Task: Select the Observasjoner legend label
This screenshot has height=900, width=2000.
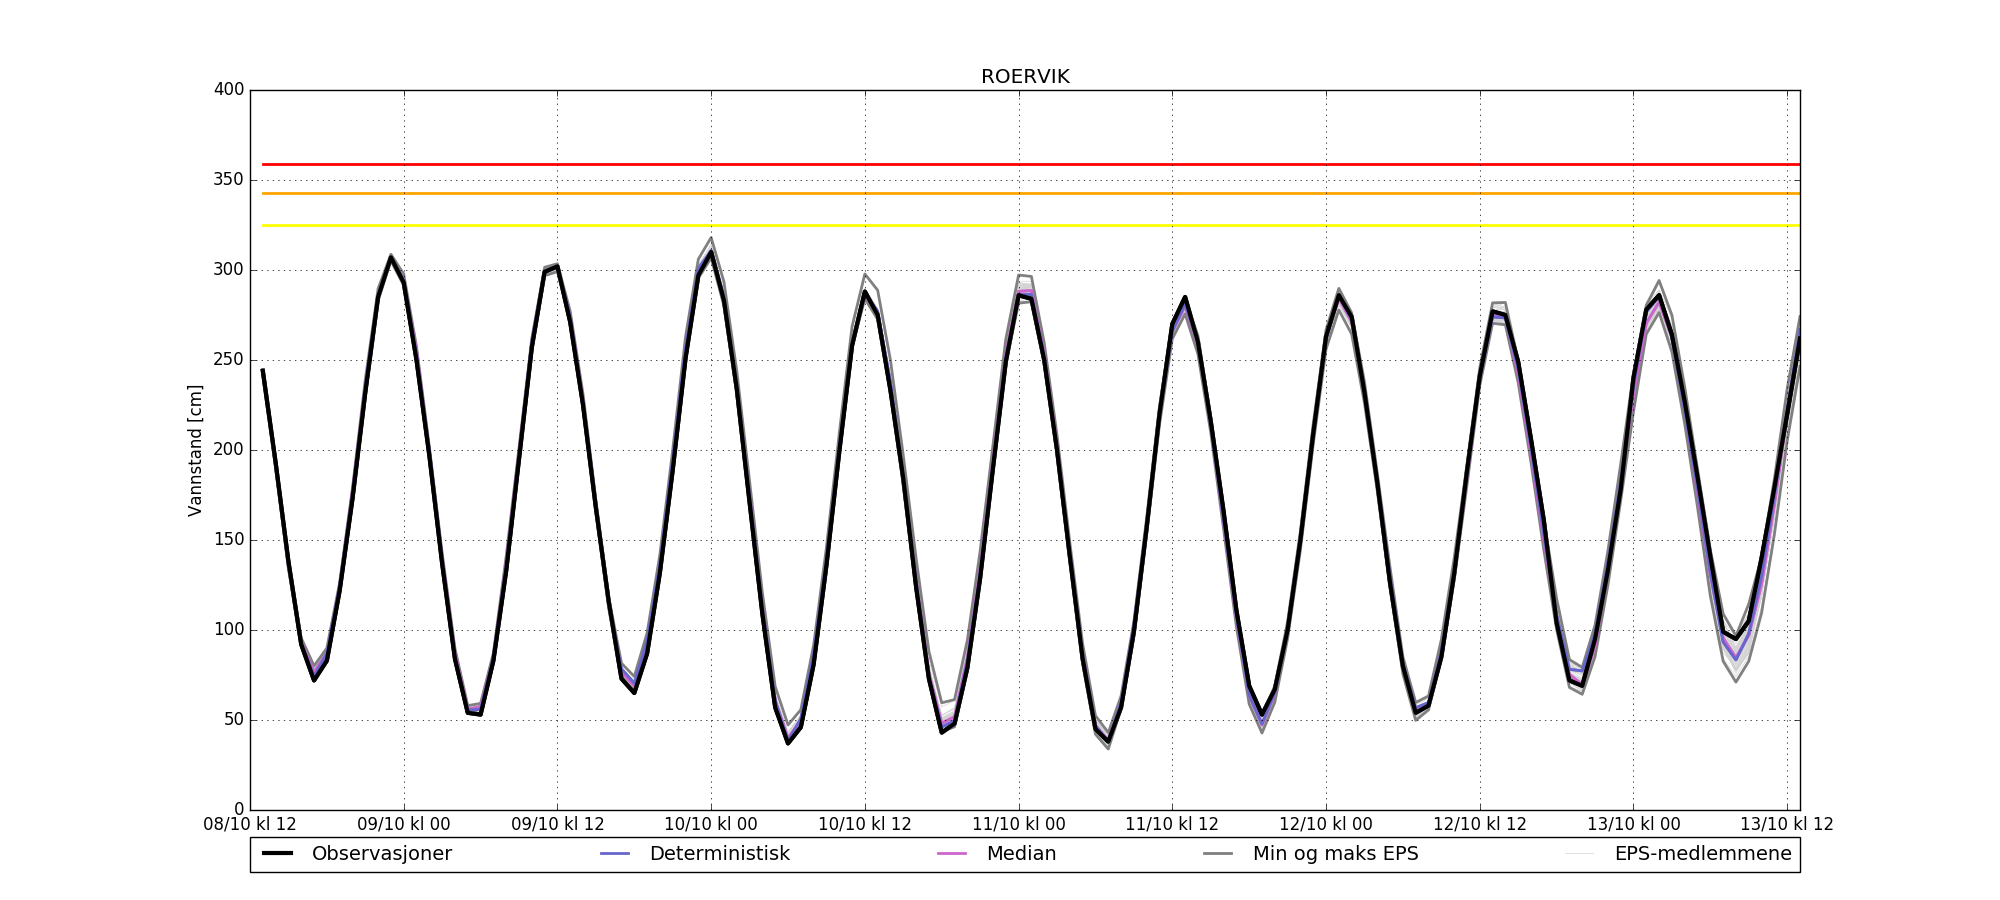Action: coord(381,854)
